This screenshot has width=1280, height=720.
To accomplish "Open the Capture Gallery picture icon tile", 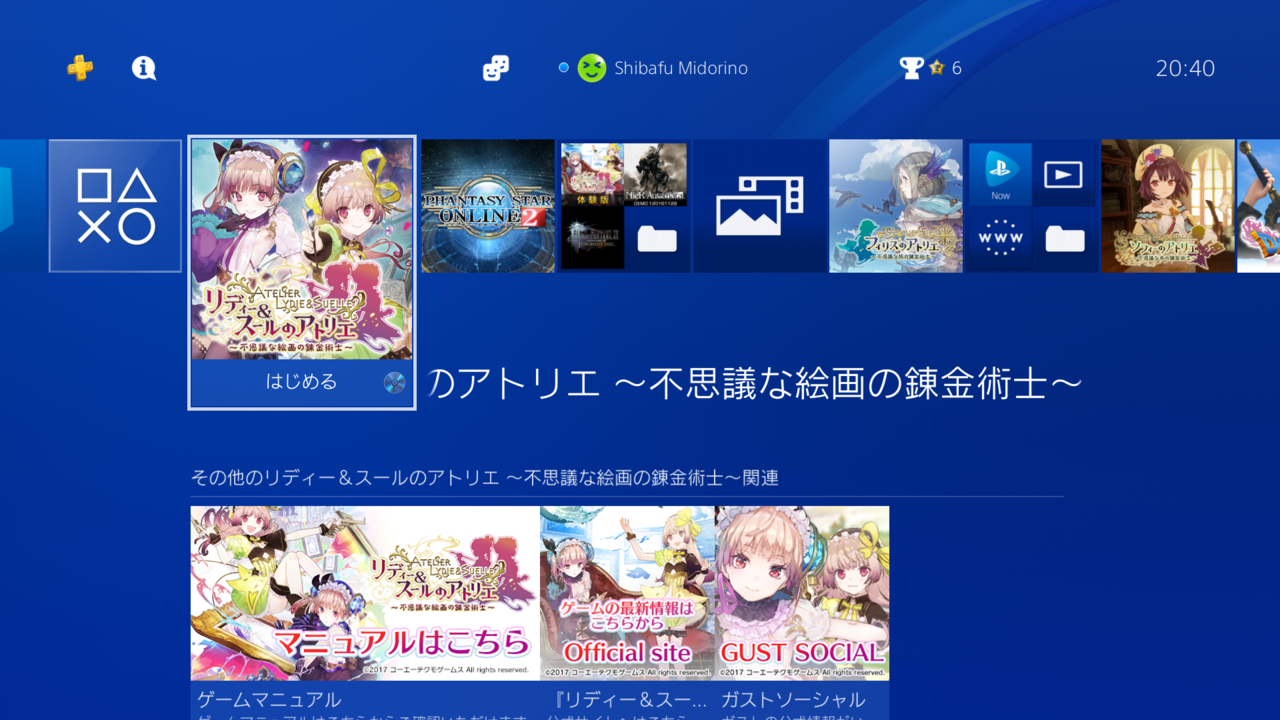I will point(760,206).
